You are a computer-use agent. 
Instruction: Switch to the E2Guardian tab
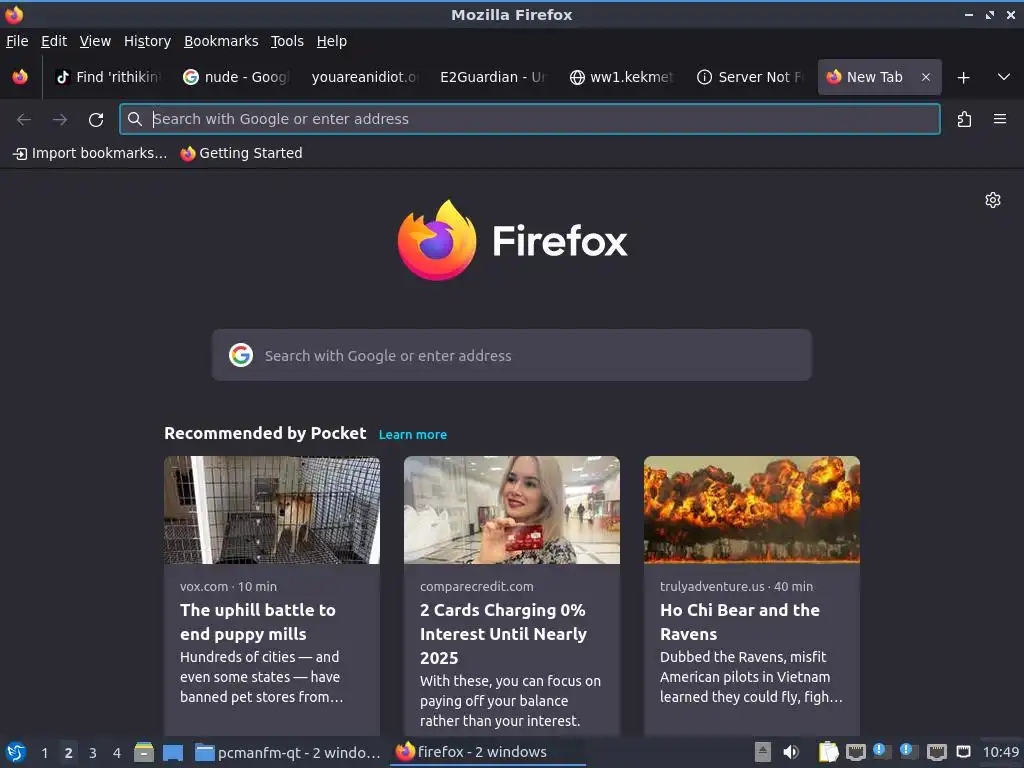[492, 77]
